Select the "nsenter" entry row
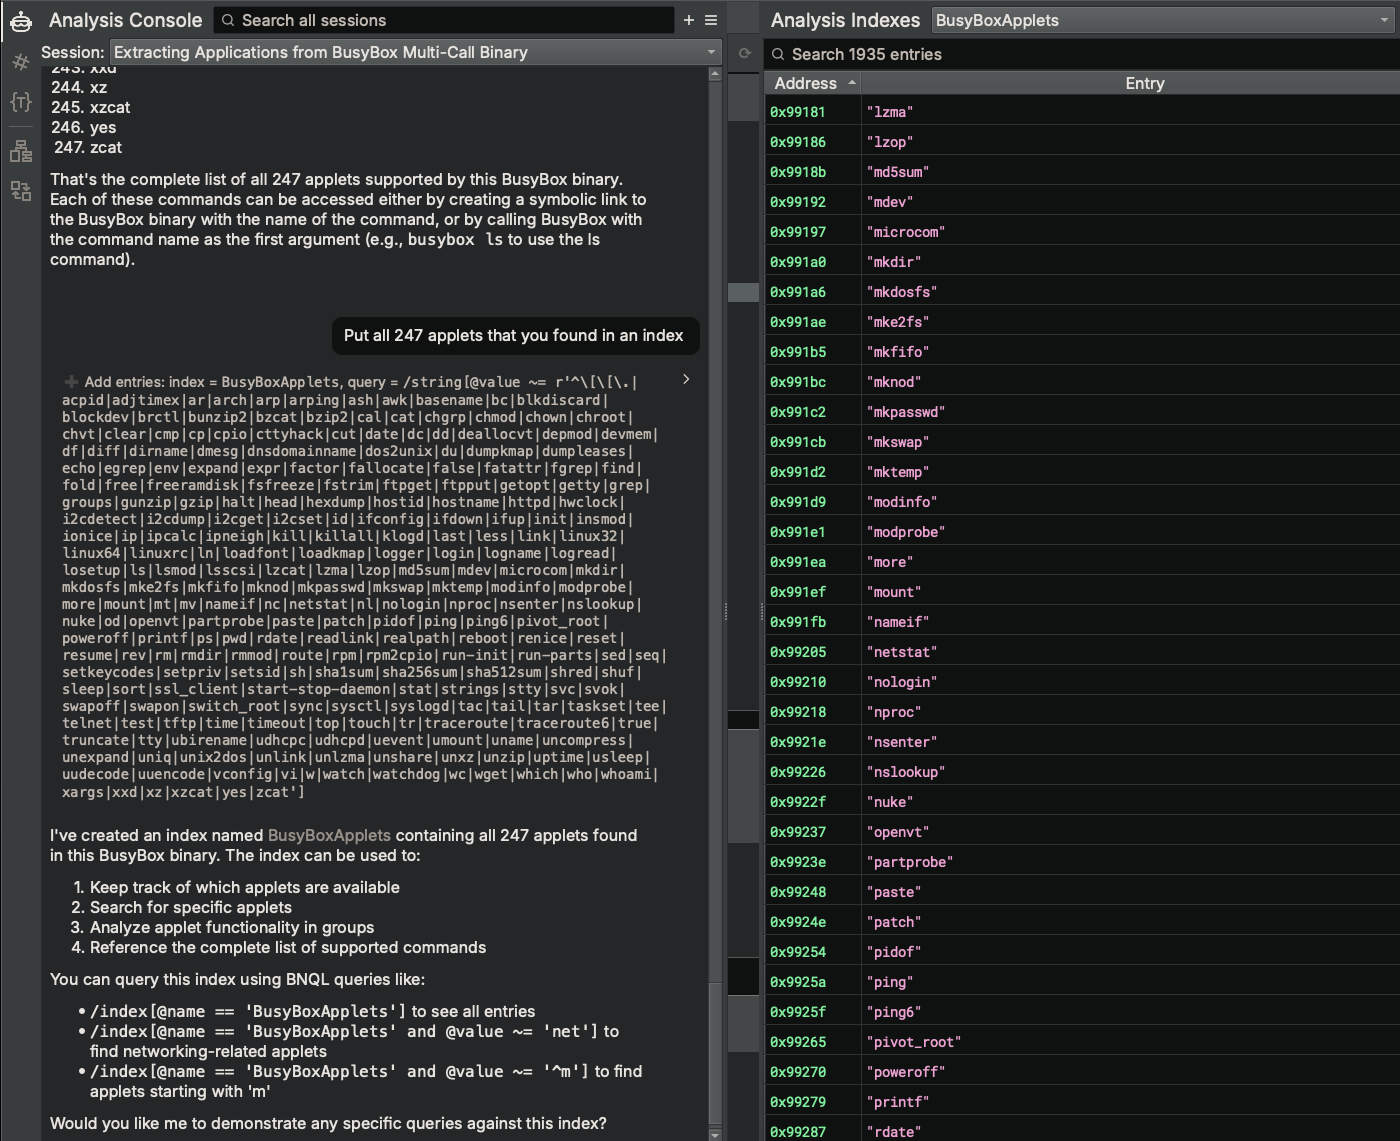 (1082, 742)
